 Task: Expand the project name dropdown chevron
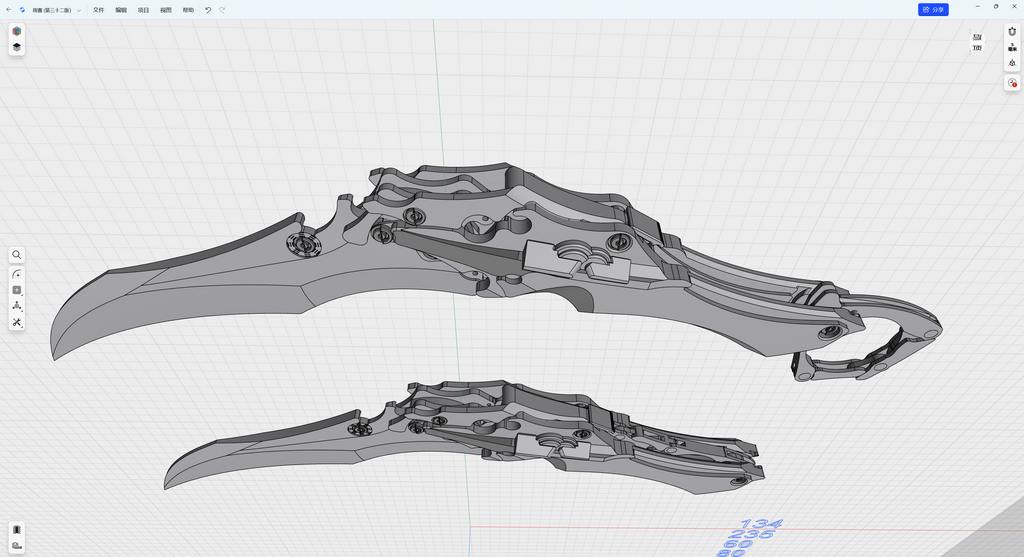[79, 10]
